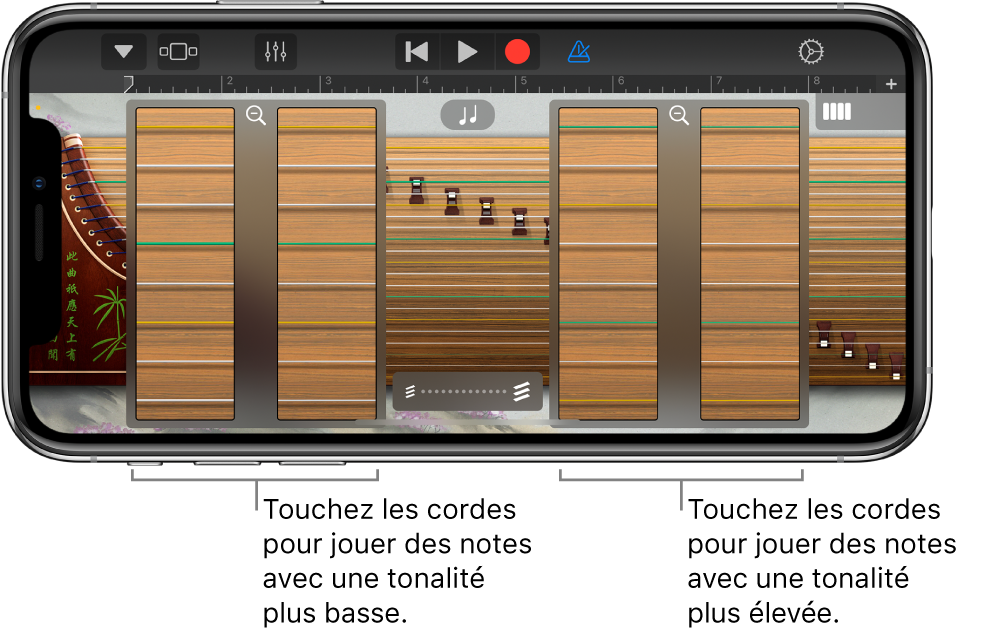Viewport: 982px width, 636px height.
Task: Open the Tracks view button
Action: pos(178,51)
